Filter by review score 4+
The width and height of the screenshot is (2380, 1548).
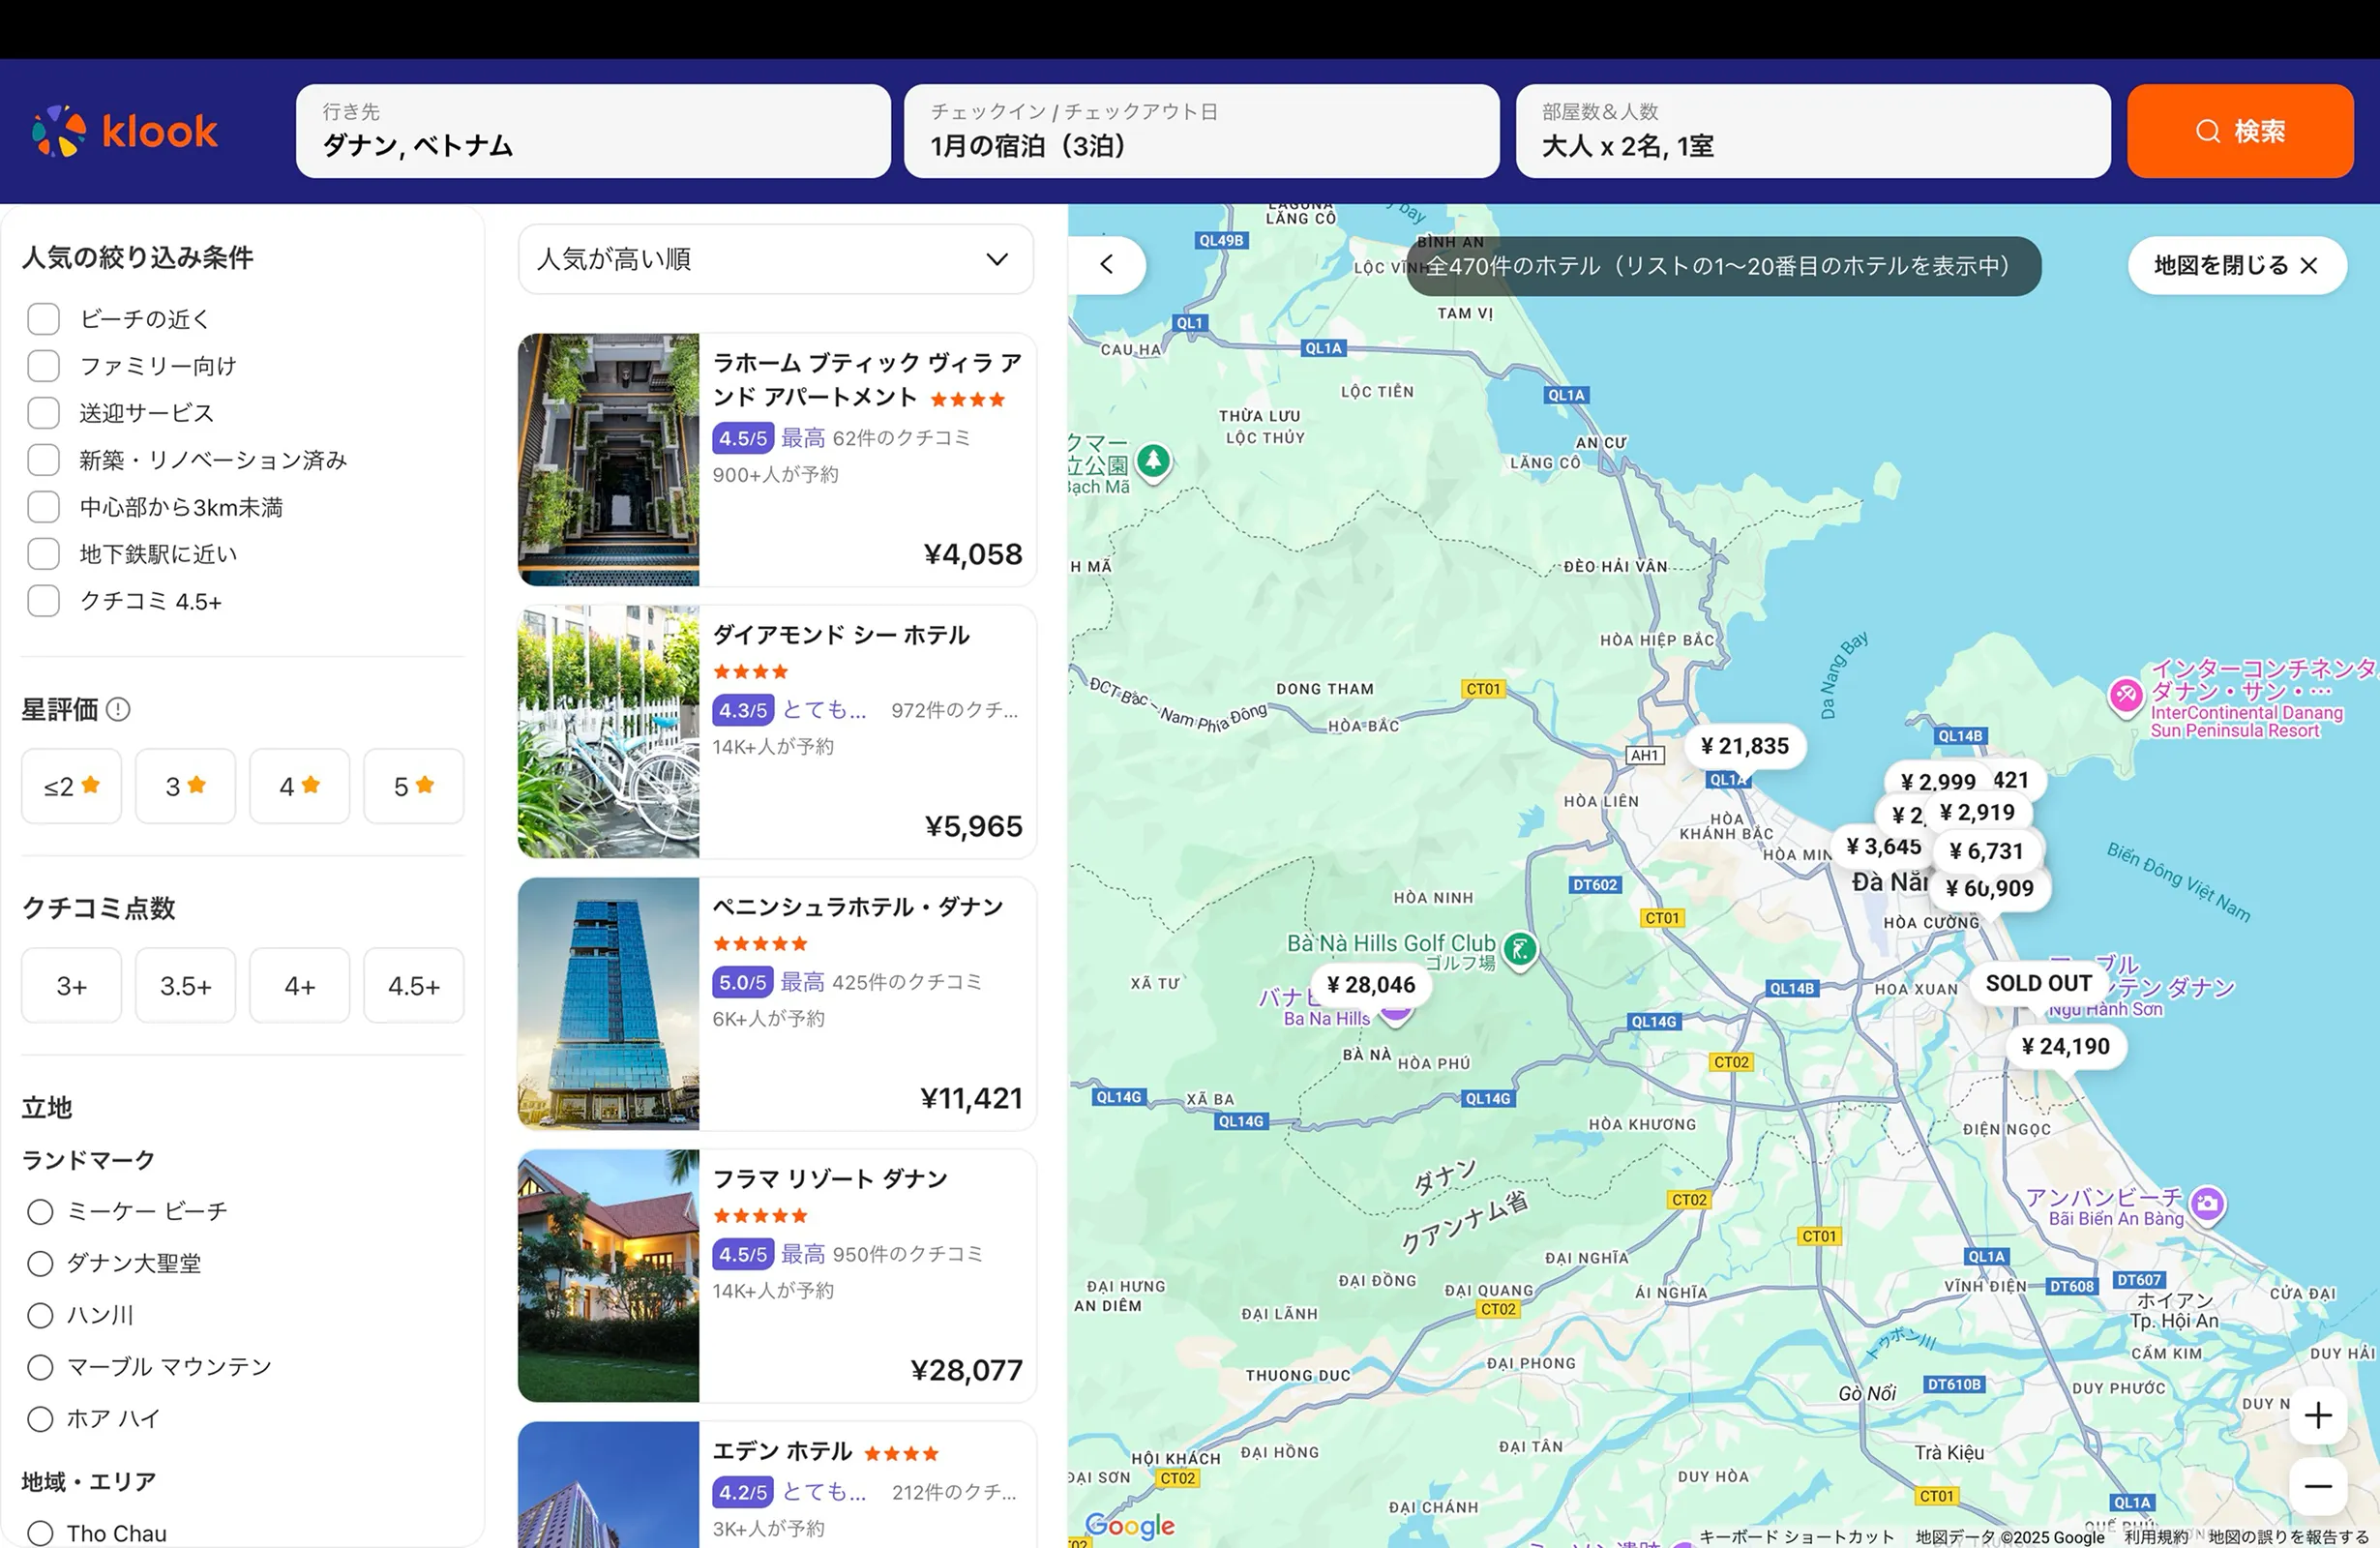[299, 985]
